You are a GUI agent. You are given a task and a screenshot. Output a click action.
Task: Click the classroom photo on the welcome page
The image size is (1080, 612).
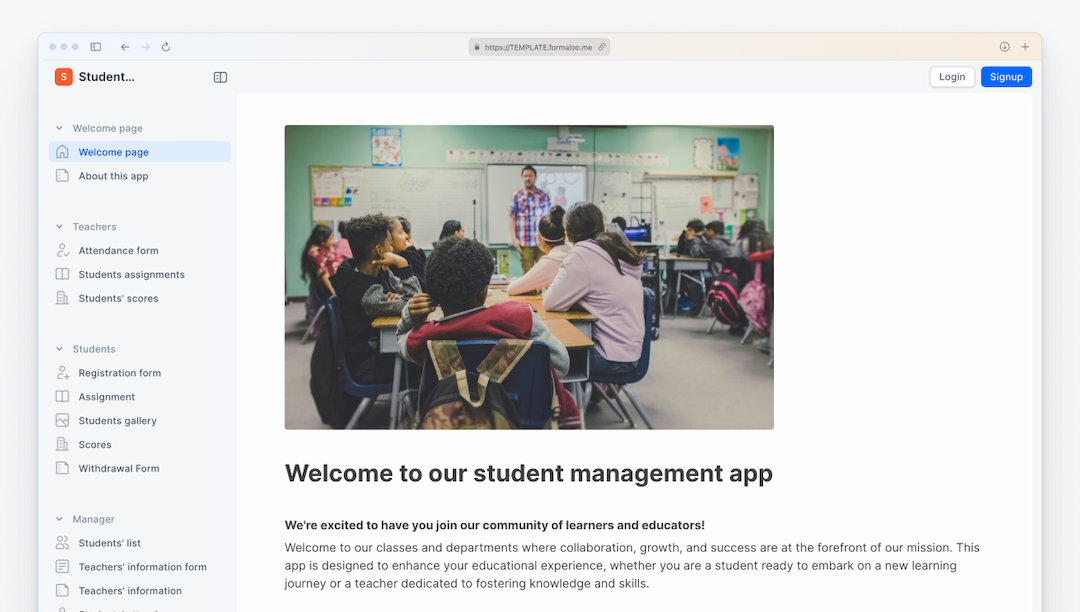[529, 276]
